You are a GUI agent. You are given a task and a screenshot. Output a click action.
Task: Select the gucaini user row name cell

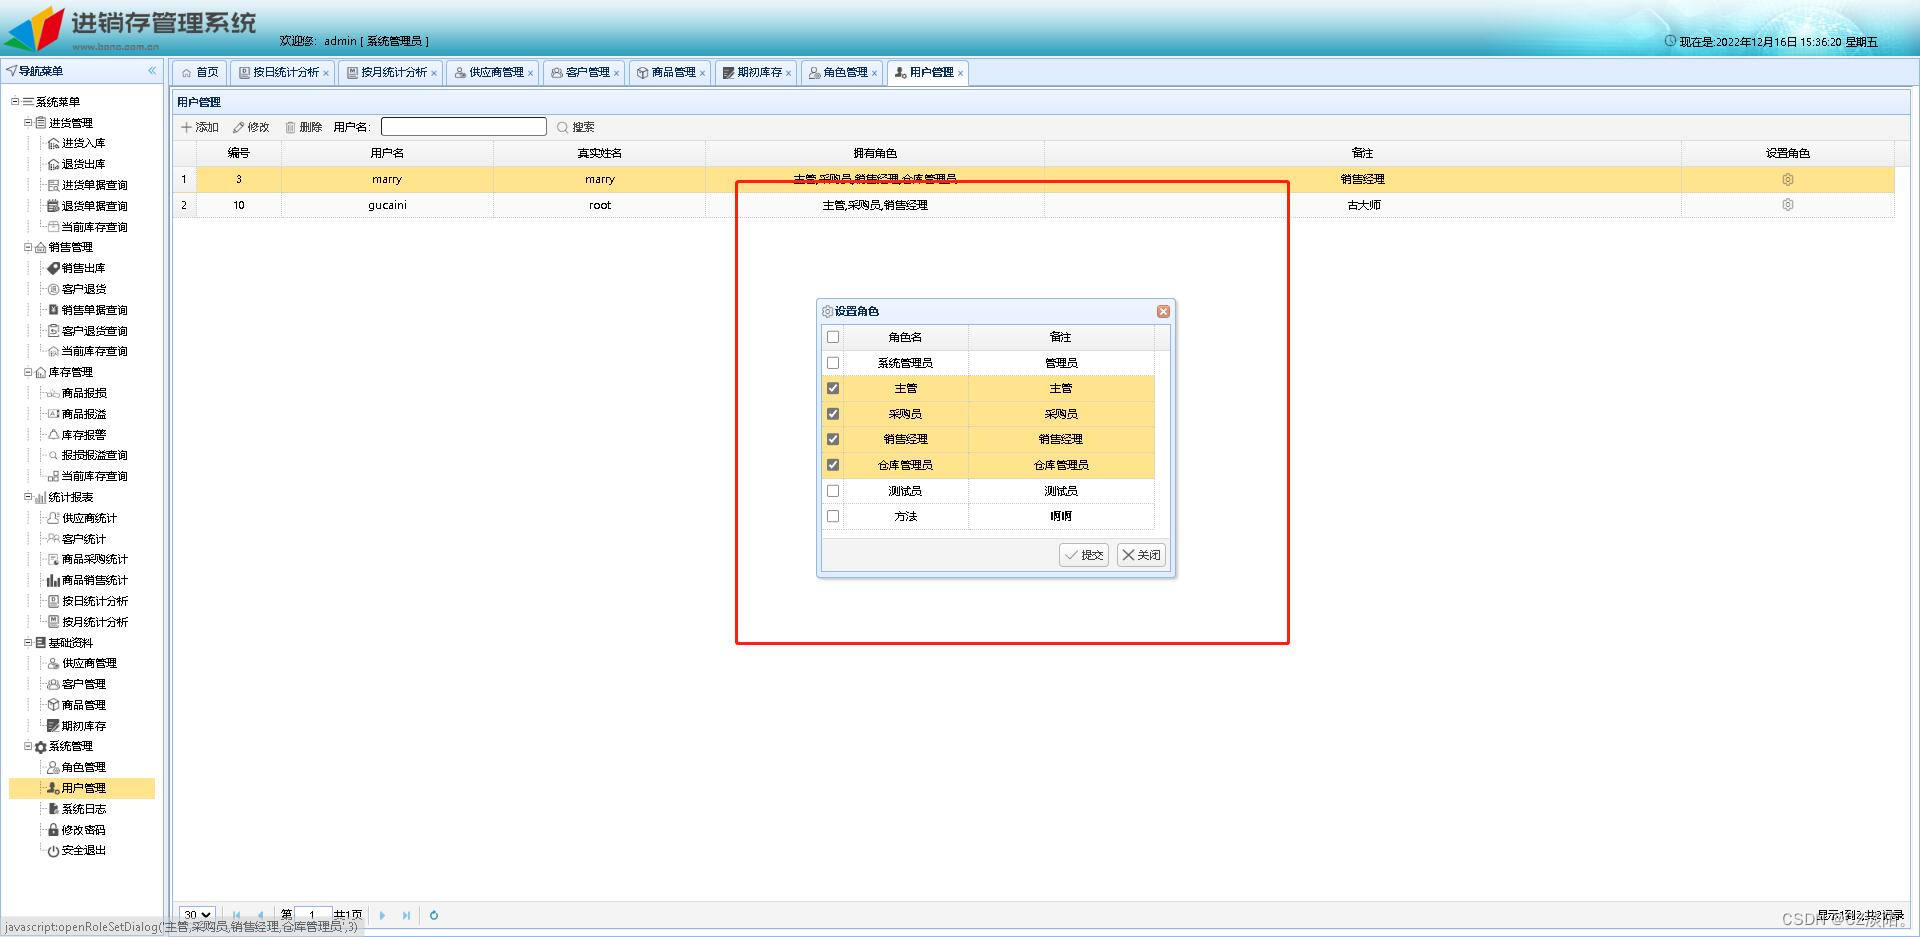387,205
